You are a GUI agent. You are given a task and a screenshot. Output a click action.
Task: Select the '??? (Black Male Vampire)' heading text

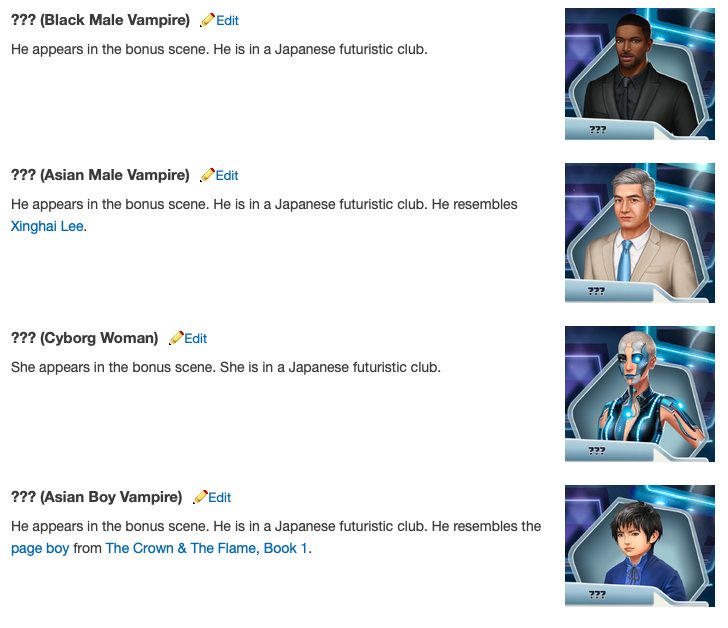100,20
